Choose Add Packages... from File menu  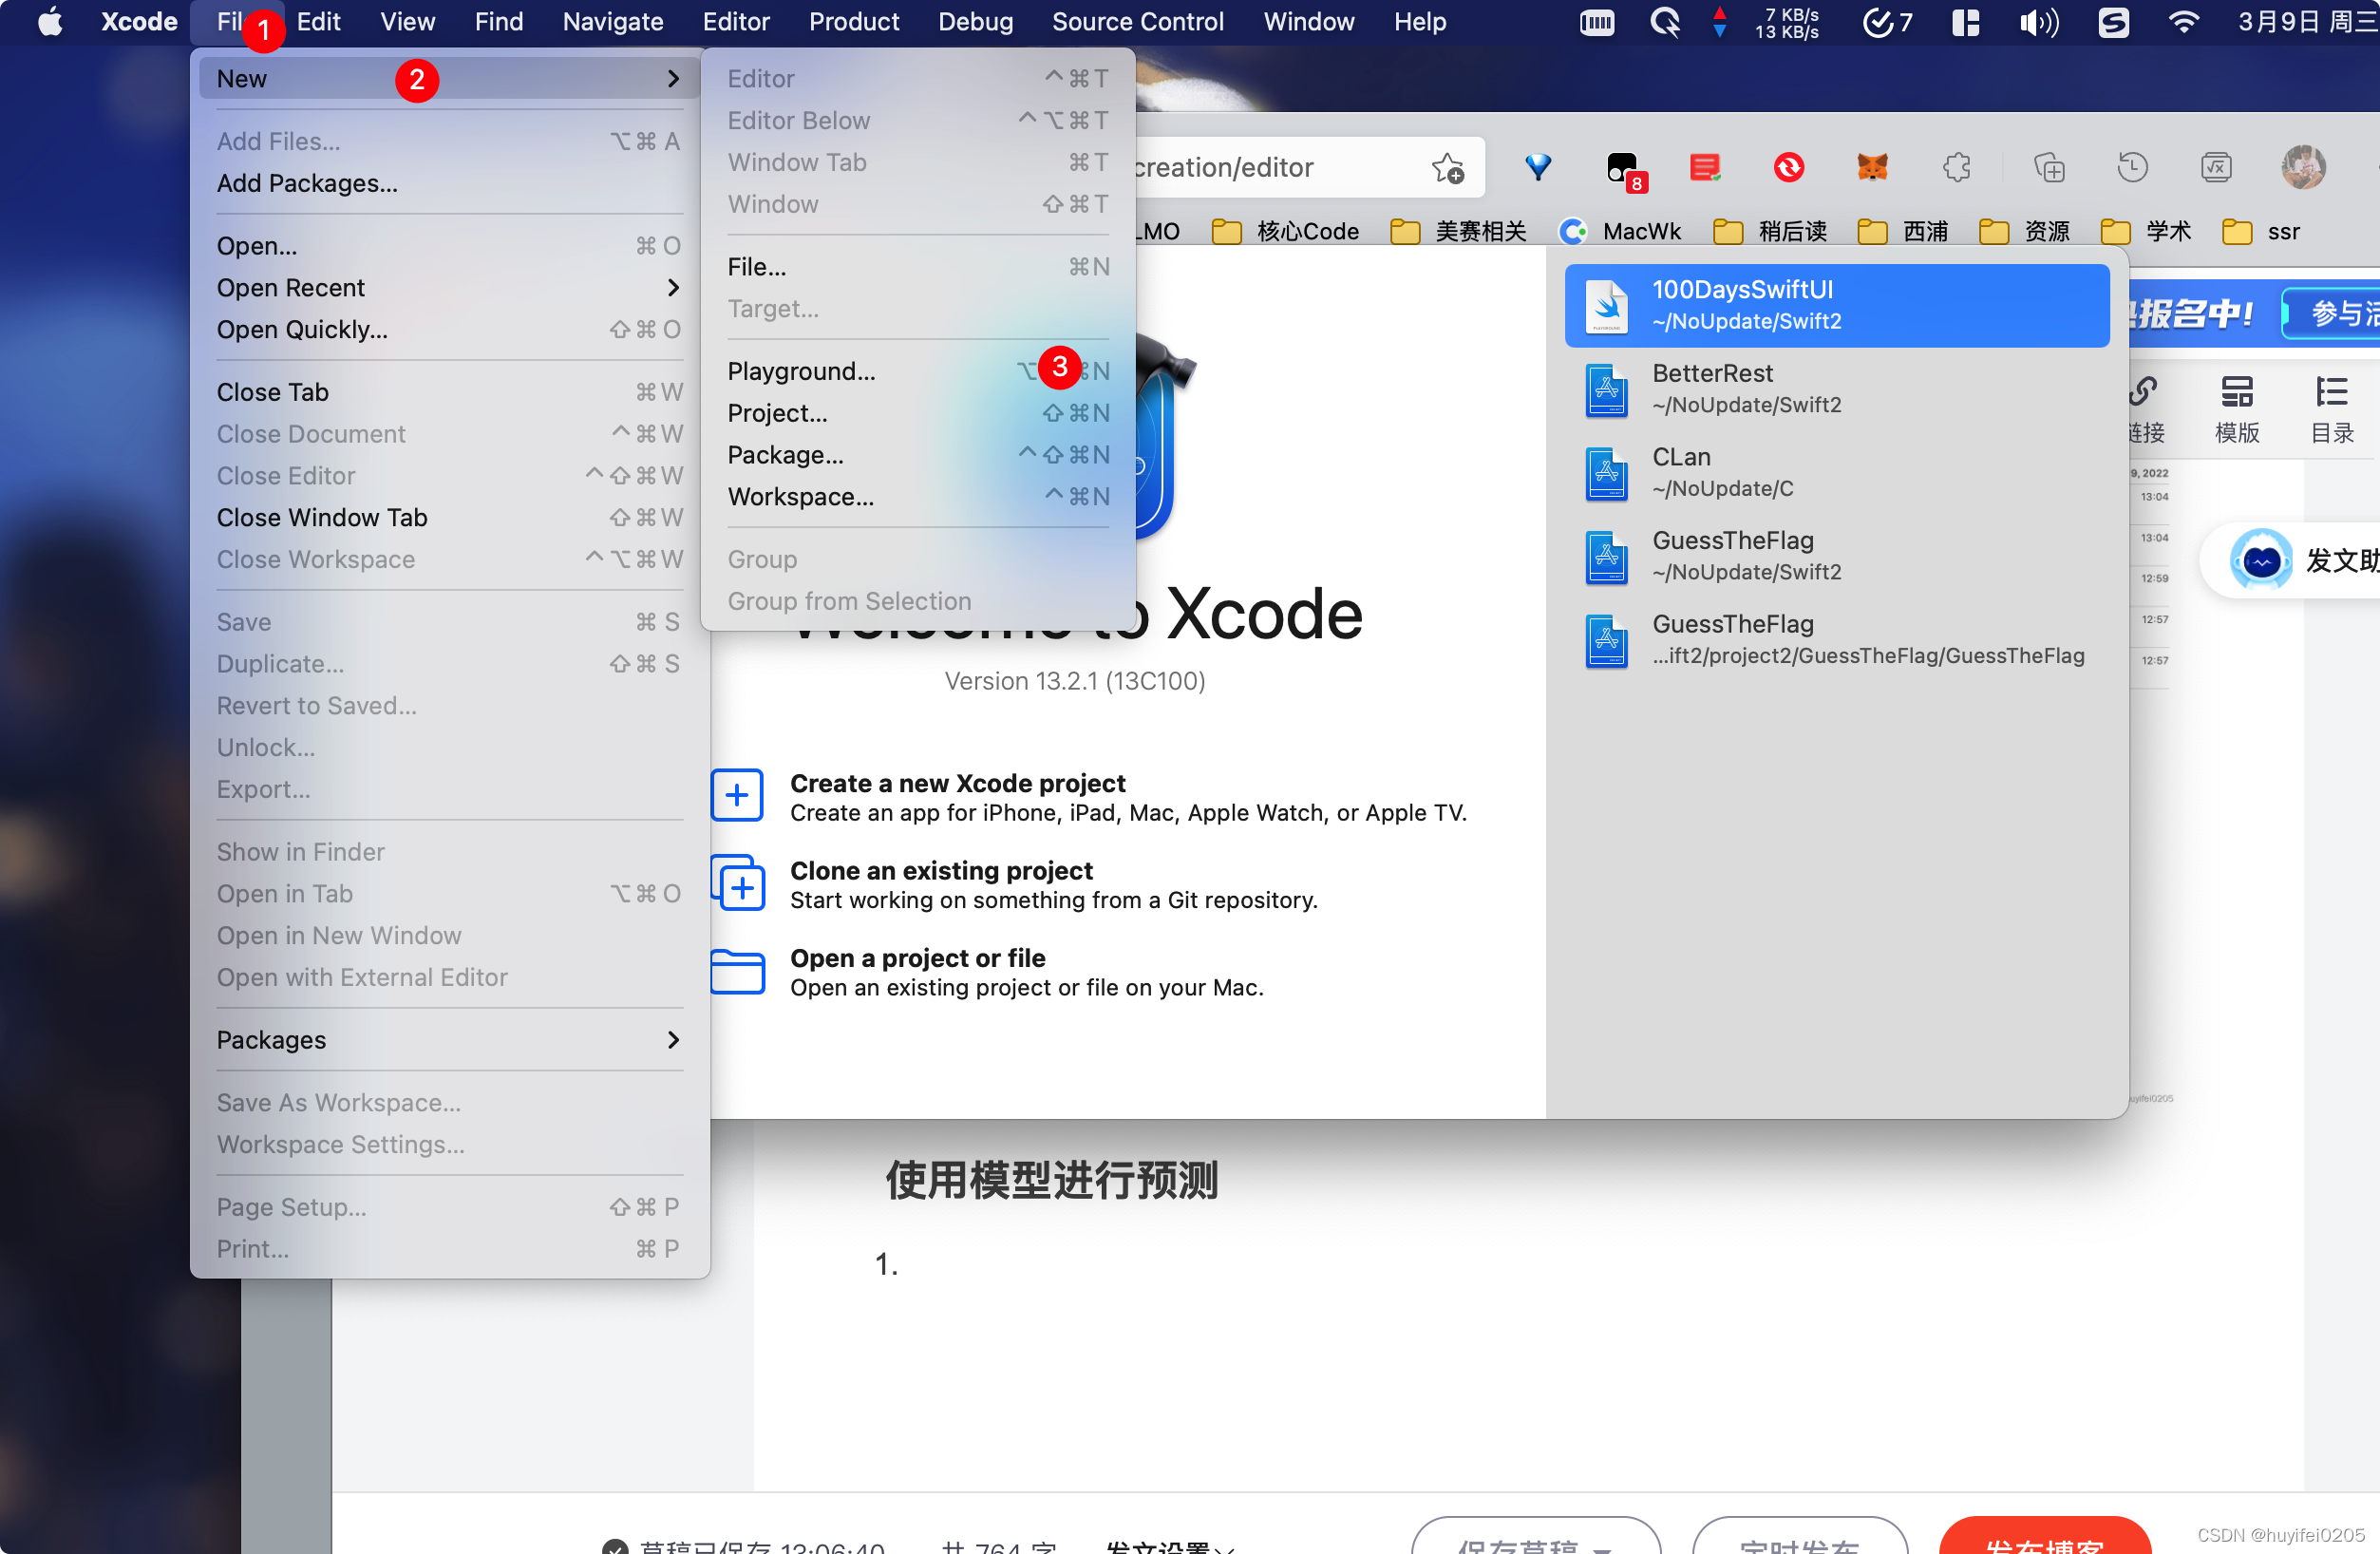click(x=449, y=183)
